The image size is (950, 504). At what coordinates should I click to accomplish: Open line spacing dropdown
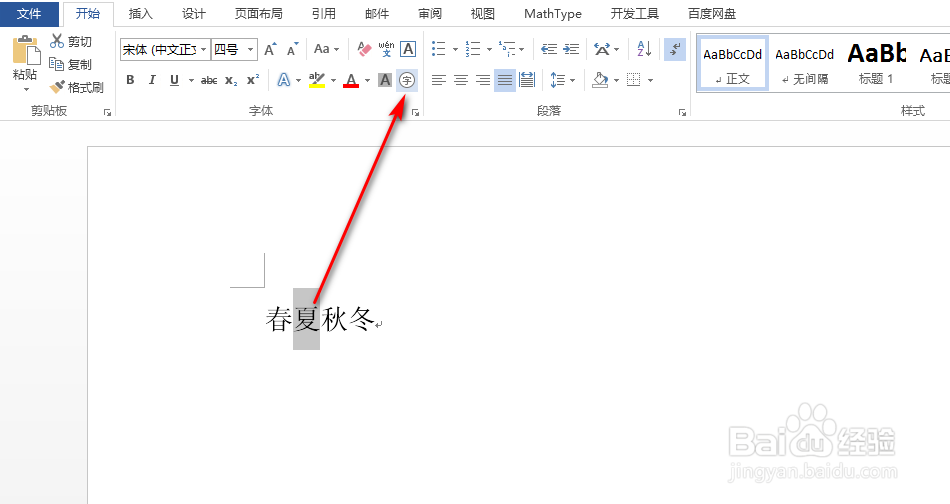tap(563, 80)
